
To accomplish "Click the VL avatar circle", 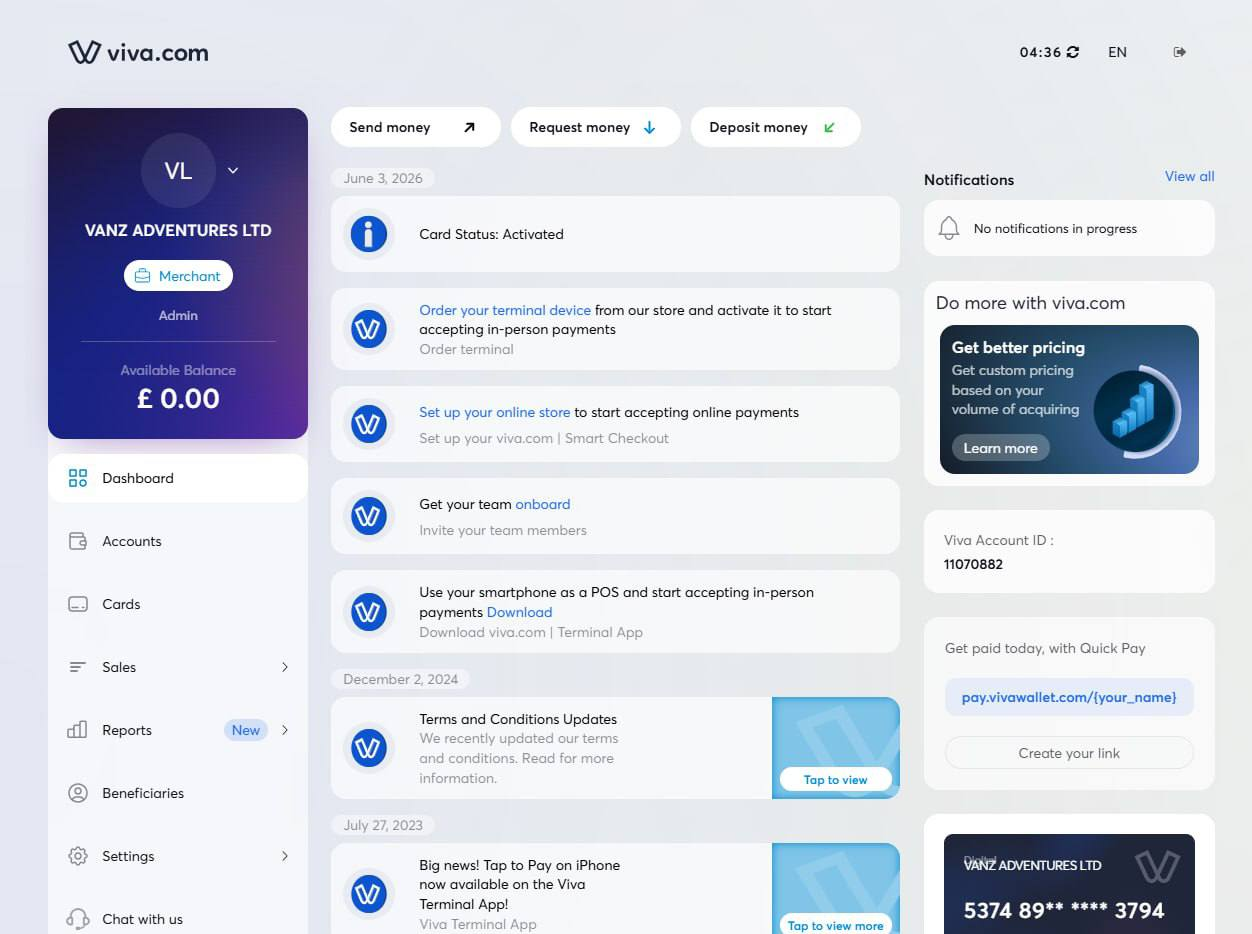I will [x=178, y=171].
